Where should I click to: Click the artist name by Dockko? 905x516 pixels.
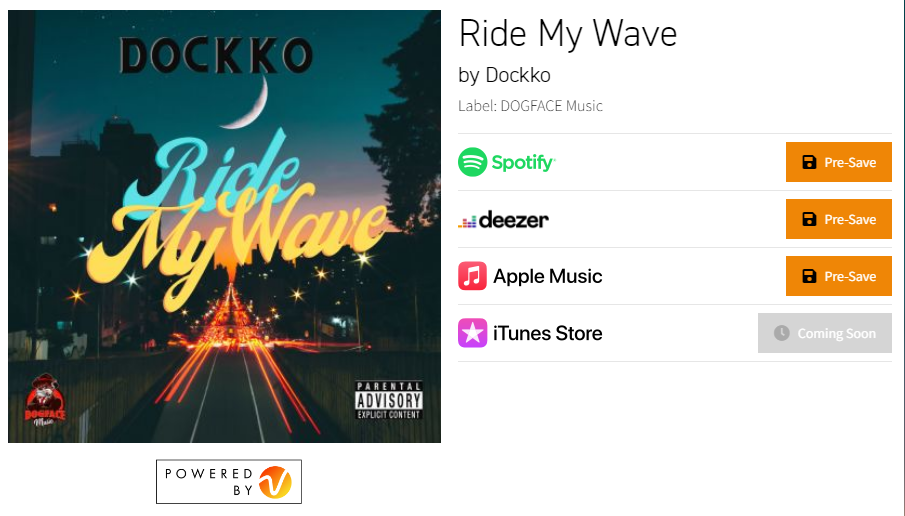pyautogui.click(x=504, y=76)
